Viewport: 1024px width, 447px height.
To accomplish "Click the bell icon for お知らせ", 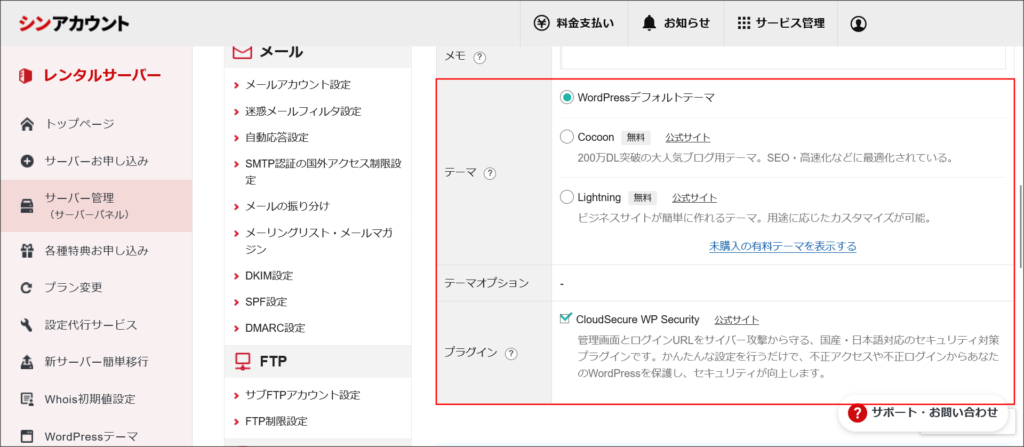I will (x=648, y=24).
